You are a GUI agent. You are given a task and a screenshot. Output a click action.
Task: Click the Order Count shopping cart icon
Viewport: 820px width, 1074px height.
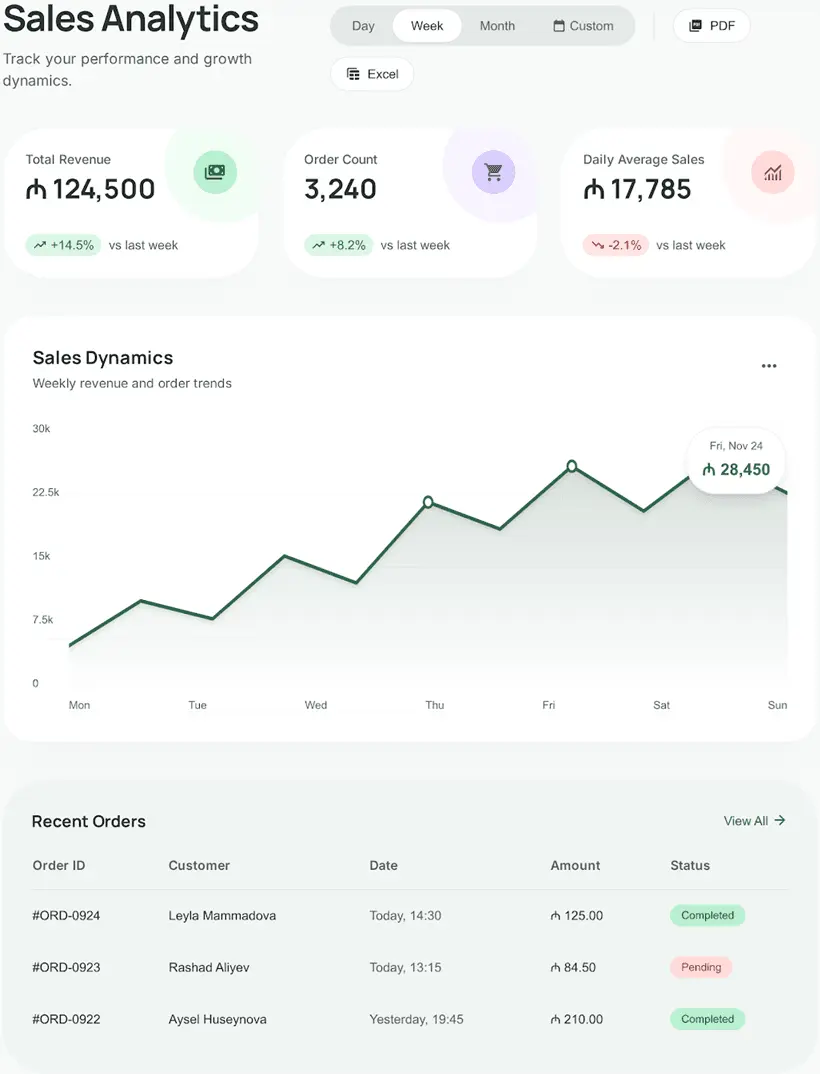tap(493, 172)
